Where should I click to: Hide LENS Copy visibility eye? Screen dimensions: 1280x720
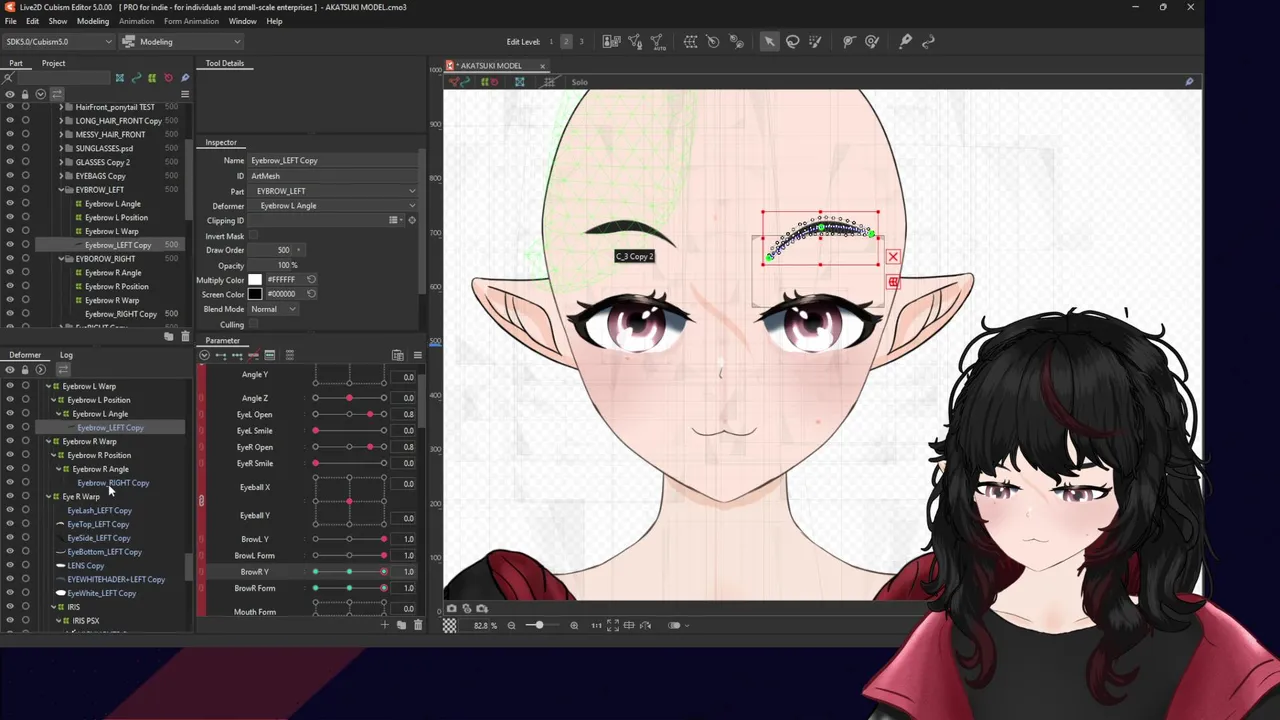(x=10, y=566)
